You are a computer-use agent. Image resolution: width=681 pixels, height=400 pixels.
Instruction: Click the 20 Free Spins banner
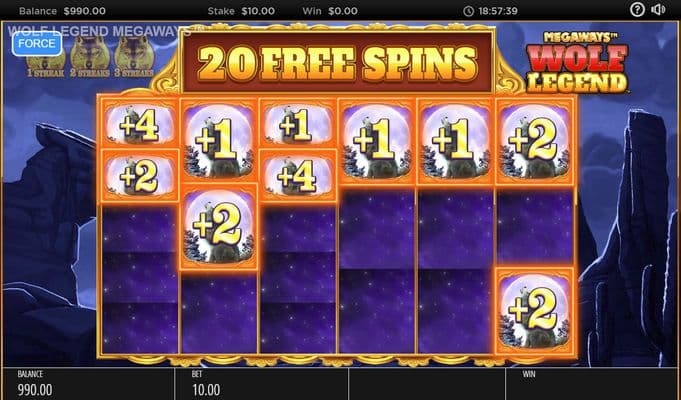337,62
